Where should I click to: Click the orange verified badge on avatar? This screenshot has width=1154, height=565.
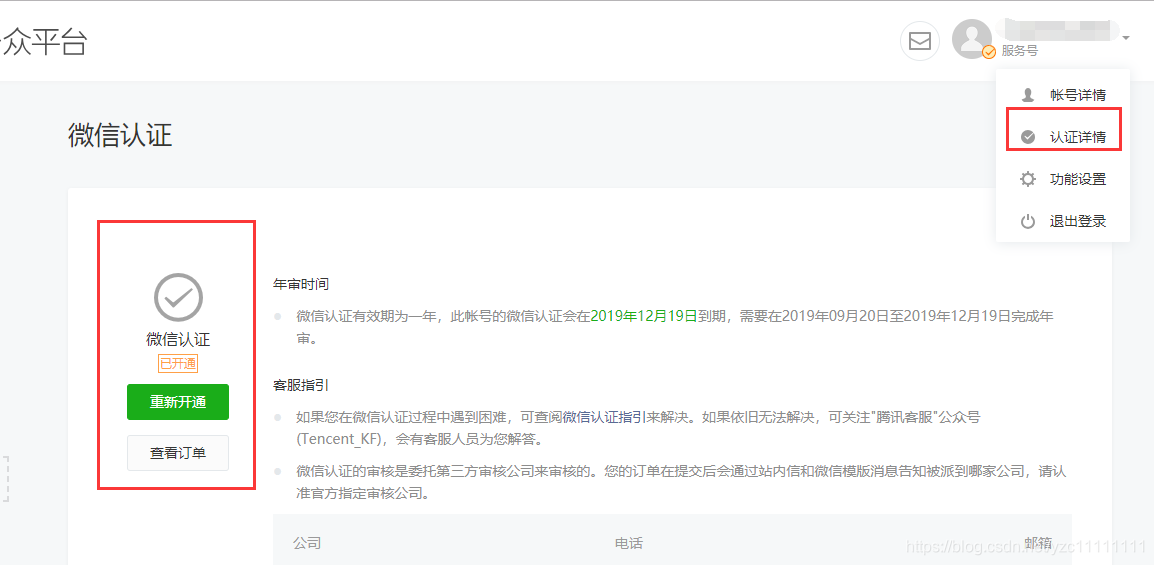pos(989,51)
